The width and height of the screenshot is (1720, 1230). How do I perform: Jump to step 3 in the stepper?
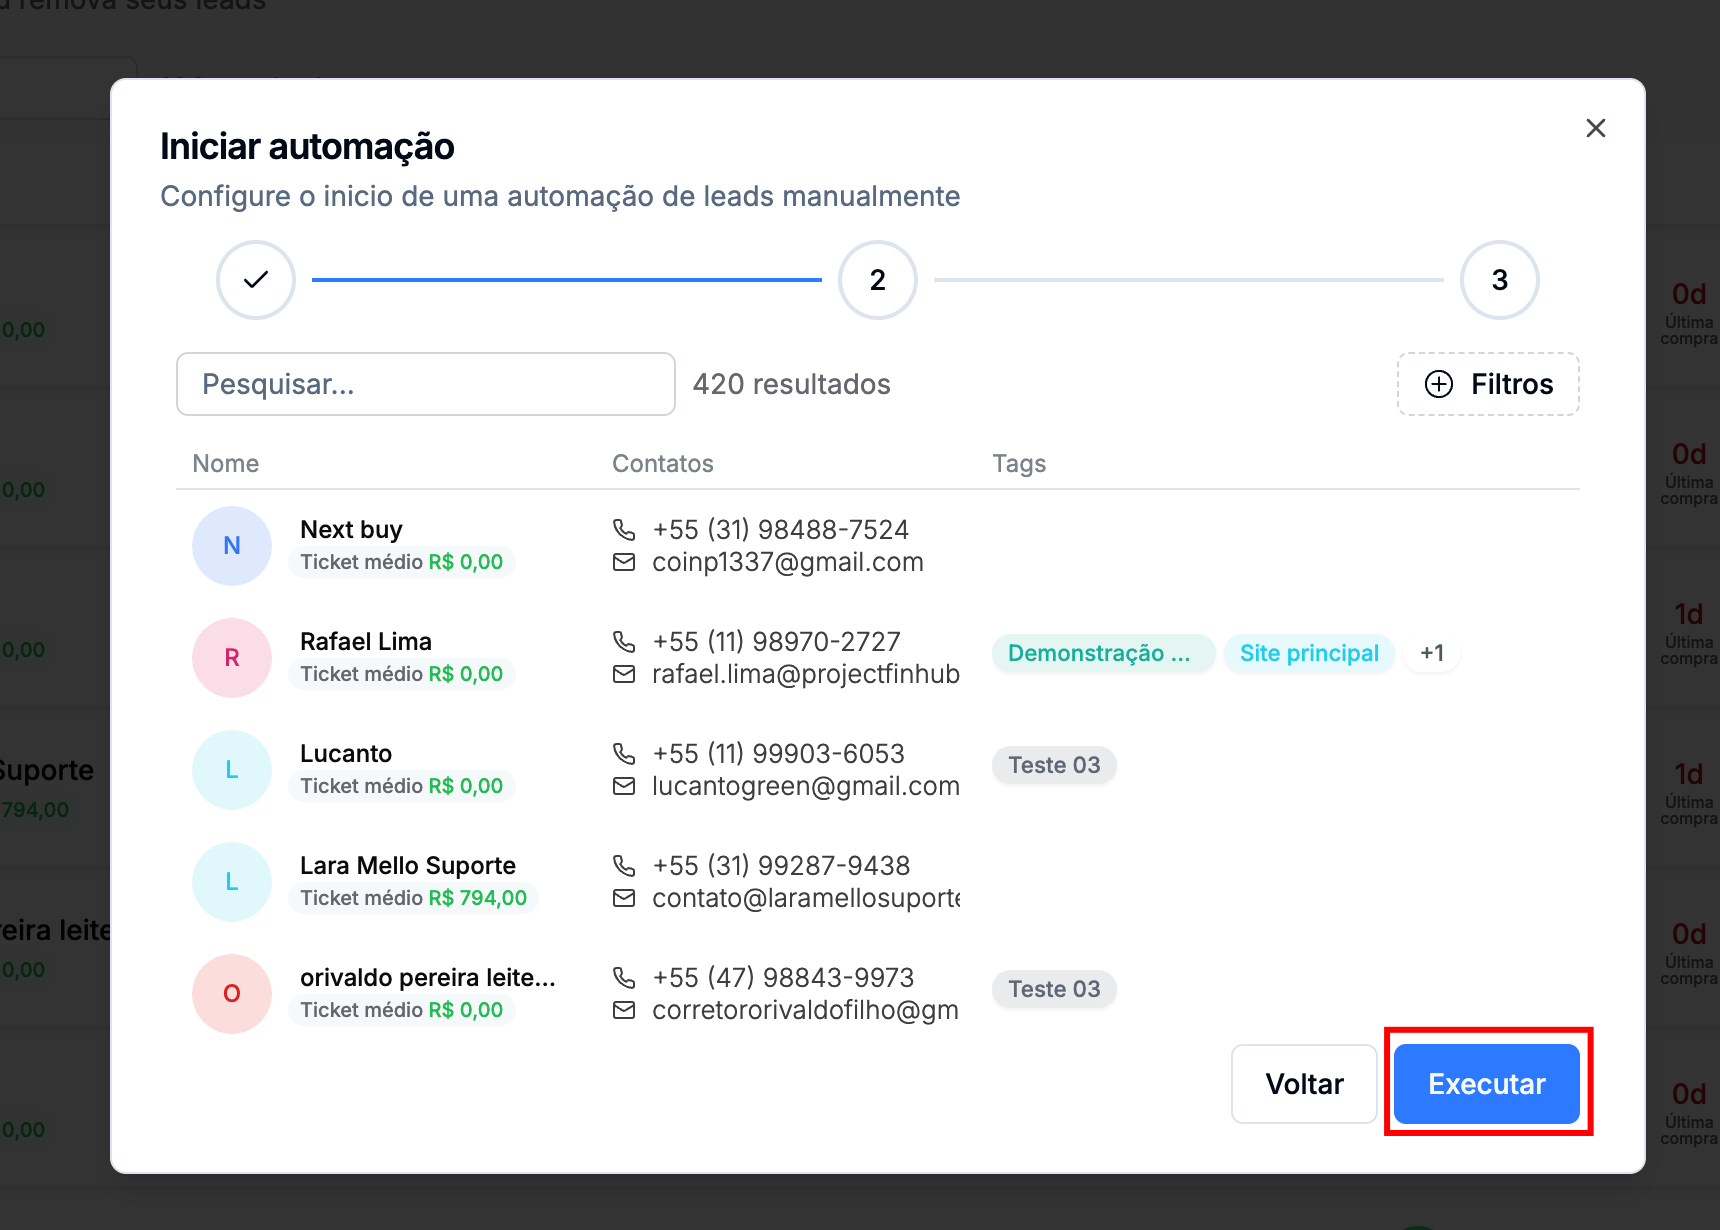click(x=1500, y=280)
